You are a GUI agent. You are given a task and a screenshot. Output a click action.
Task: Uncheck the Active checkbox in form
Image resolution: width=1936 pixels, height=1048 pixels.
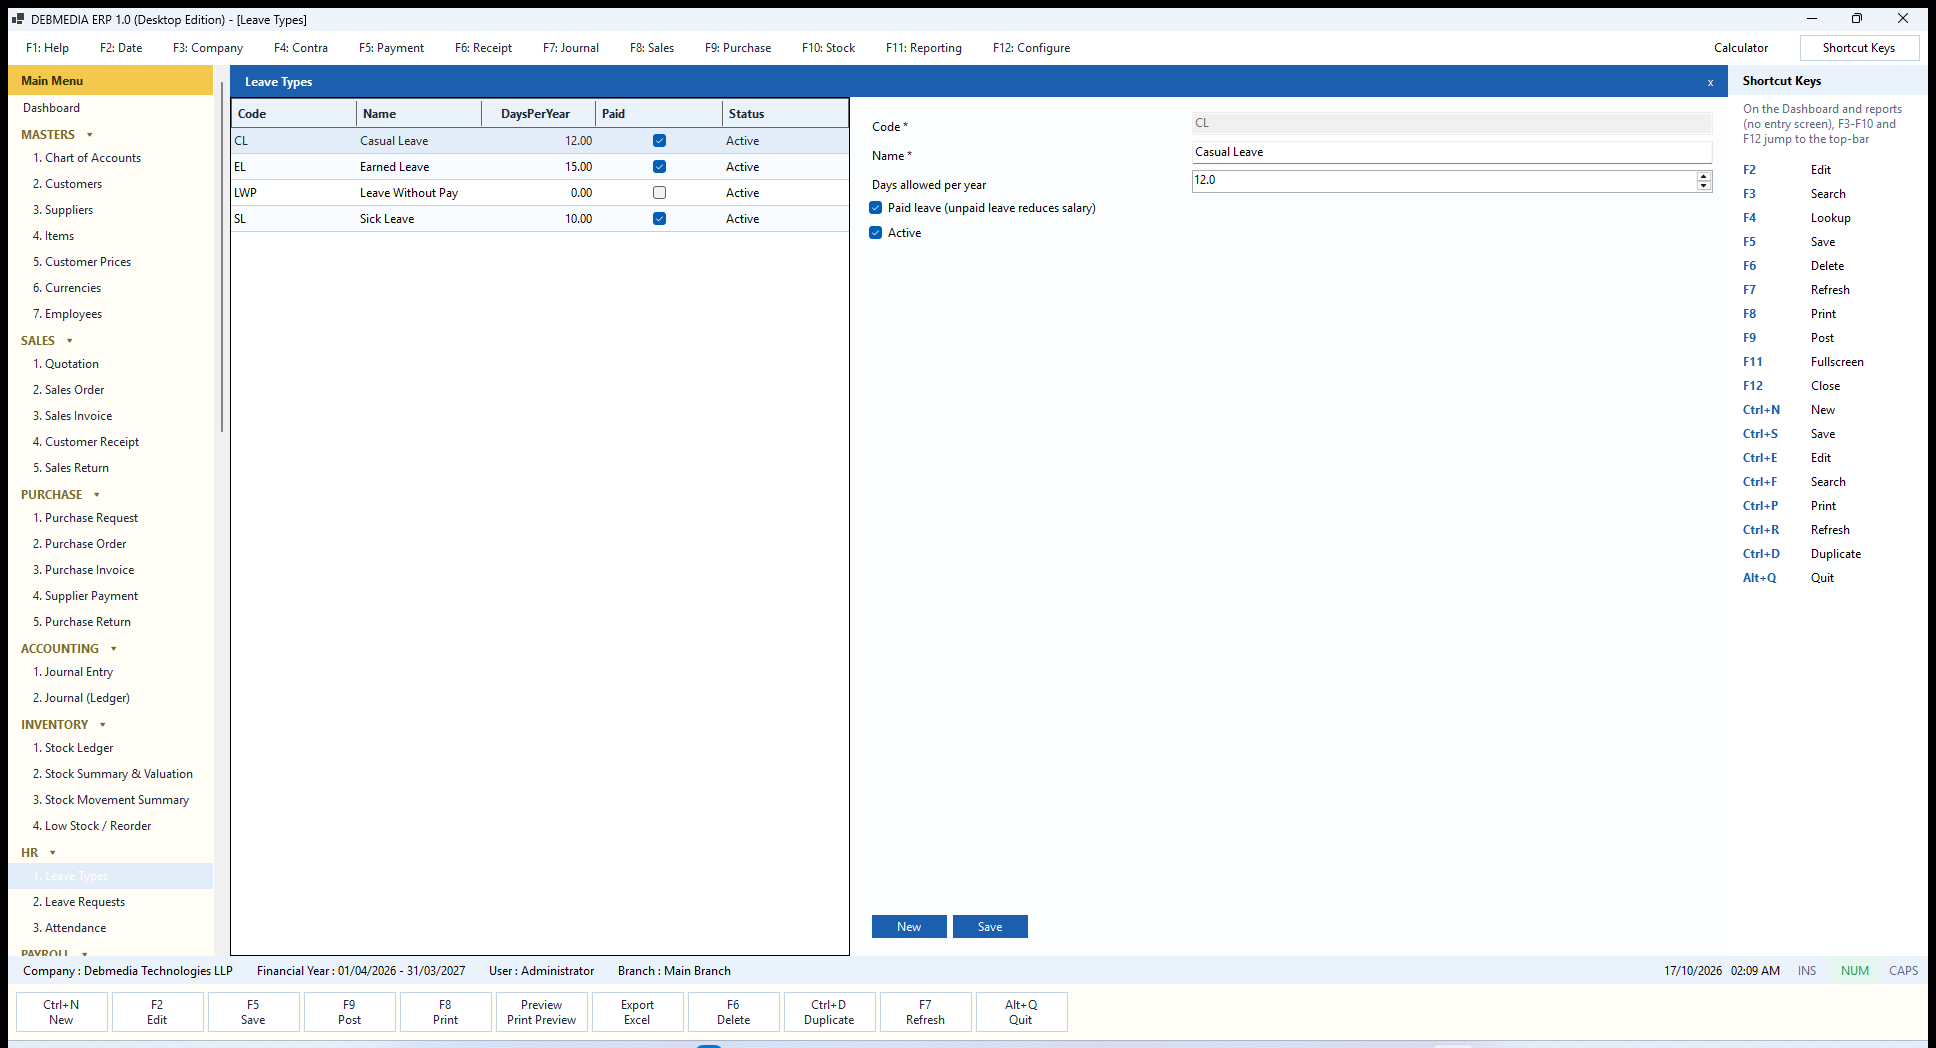coord(876,233)
